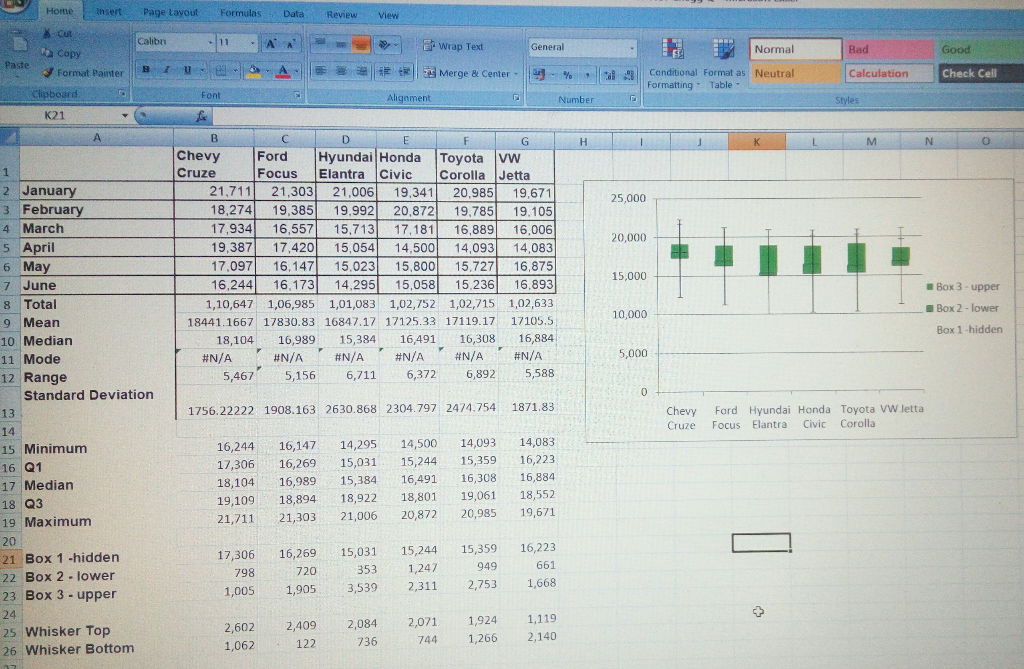Screen dimensions: 1024x669
Task: Open the General number format dropdown
Action: click(632, 48)
